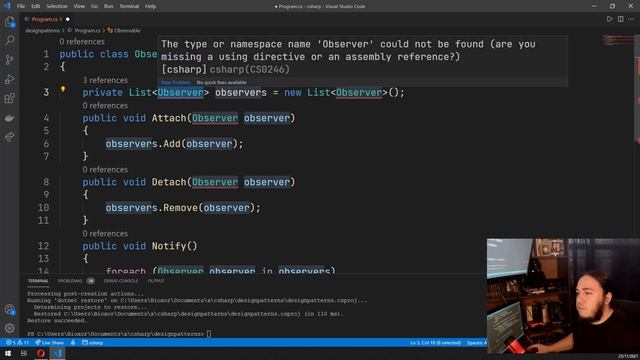The image size is (640, 360).
Task: Click the Visual Studio Code taskbar icon
Action: coord(57,353)
